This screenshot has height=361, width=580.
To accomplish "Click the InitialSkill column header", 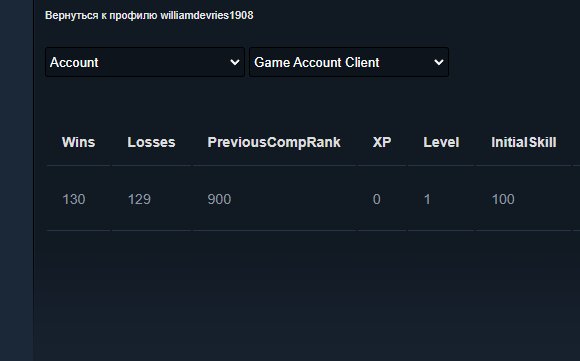I will pyautogui.click(x=523, y=142).
